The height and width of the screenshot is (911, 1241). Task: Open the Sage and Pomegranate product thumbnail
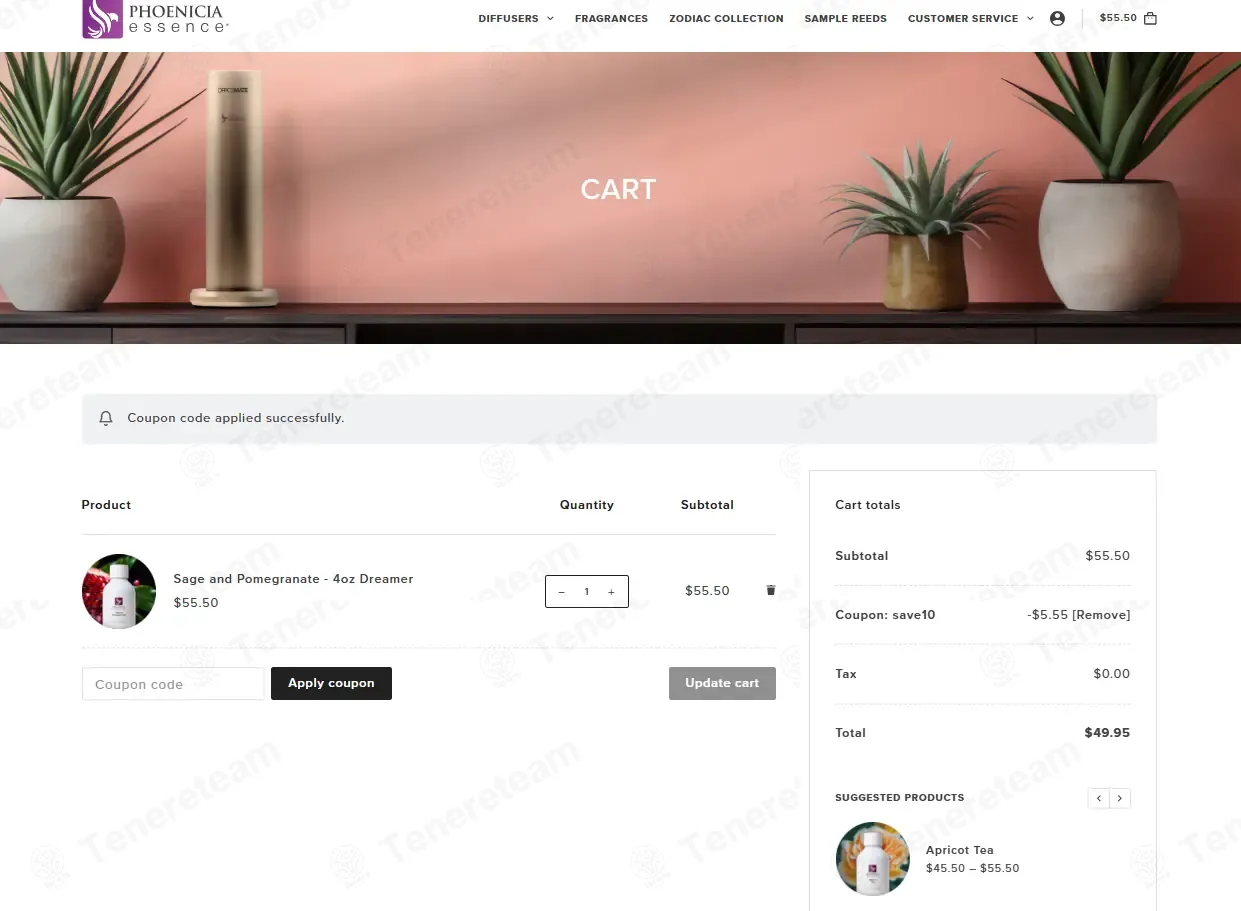[119, 591]
